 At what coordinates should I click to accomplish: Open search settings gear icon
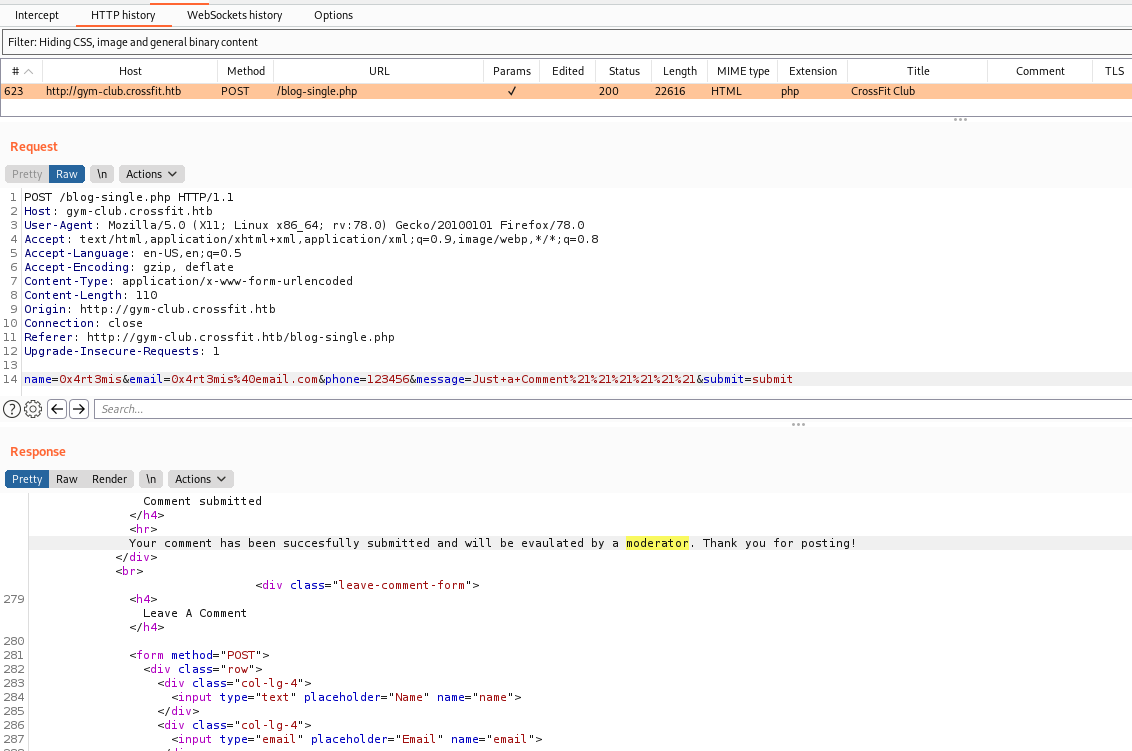[x=33, y=409]
